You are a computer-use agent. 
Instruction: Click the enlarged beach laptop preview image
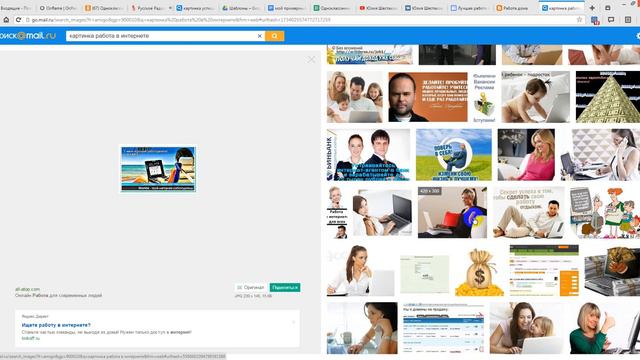pos(158,169)
